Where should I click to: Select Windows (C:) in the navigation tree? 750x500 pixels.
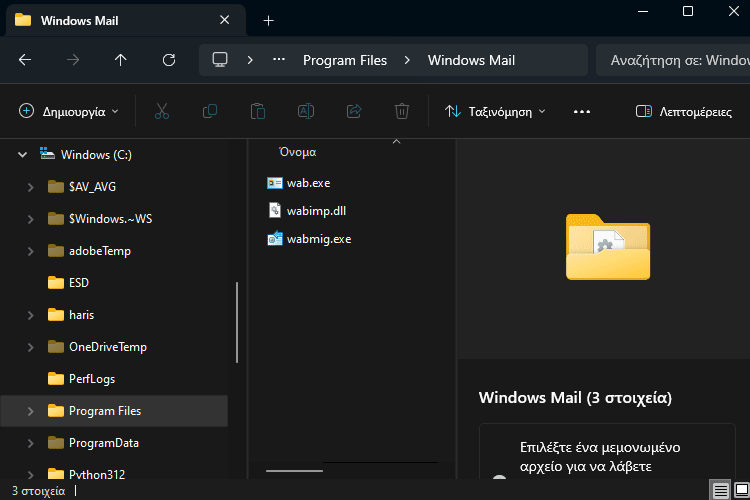coord(96,155)
